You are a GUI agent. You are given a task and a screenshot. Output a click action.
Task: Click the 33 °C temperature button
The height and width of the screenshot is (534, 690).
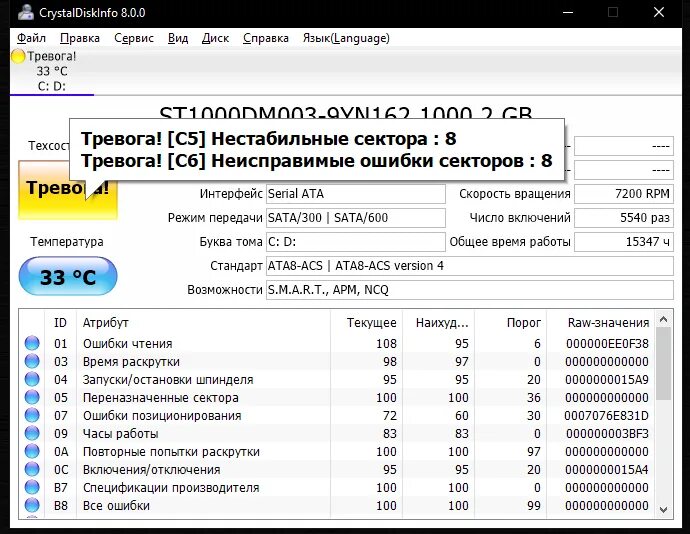(x=68, y=276)
